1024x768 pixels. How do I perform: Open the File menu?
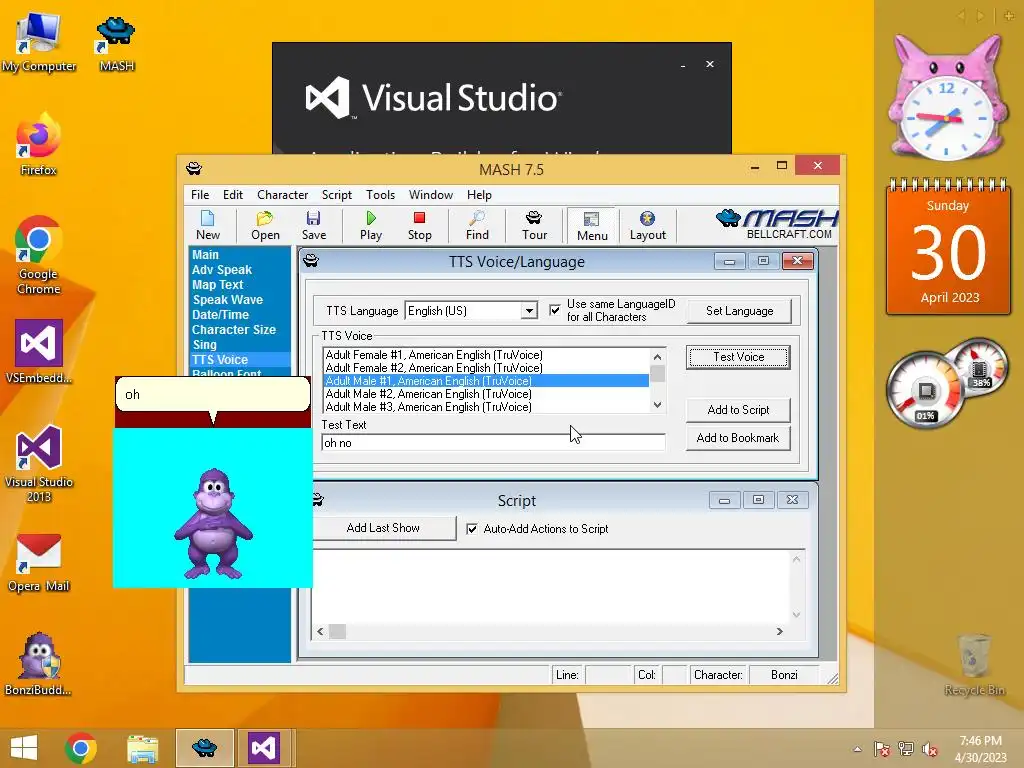pyautogui.click(x=200, y=195)
